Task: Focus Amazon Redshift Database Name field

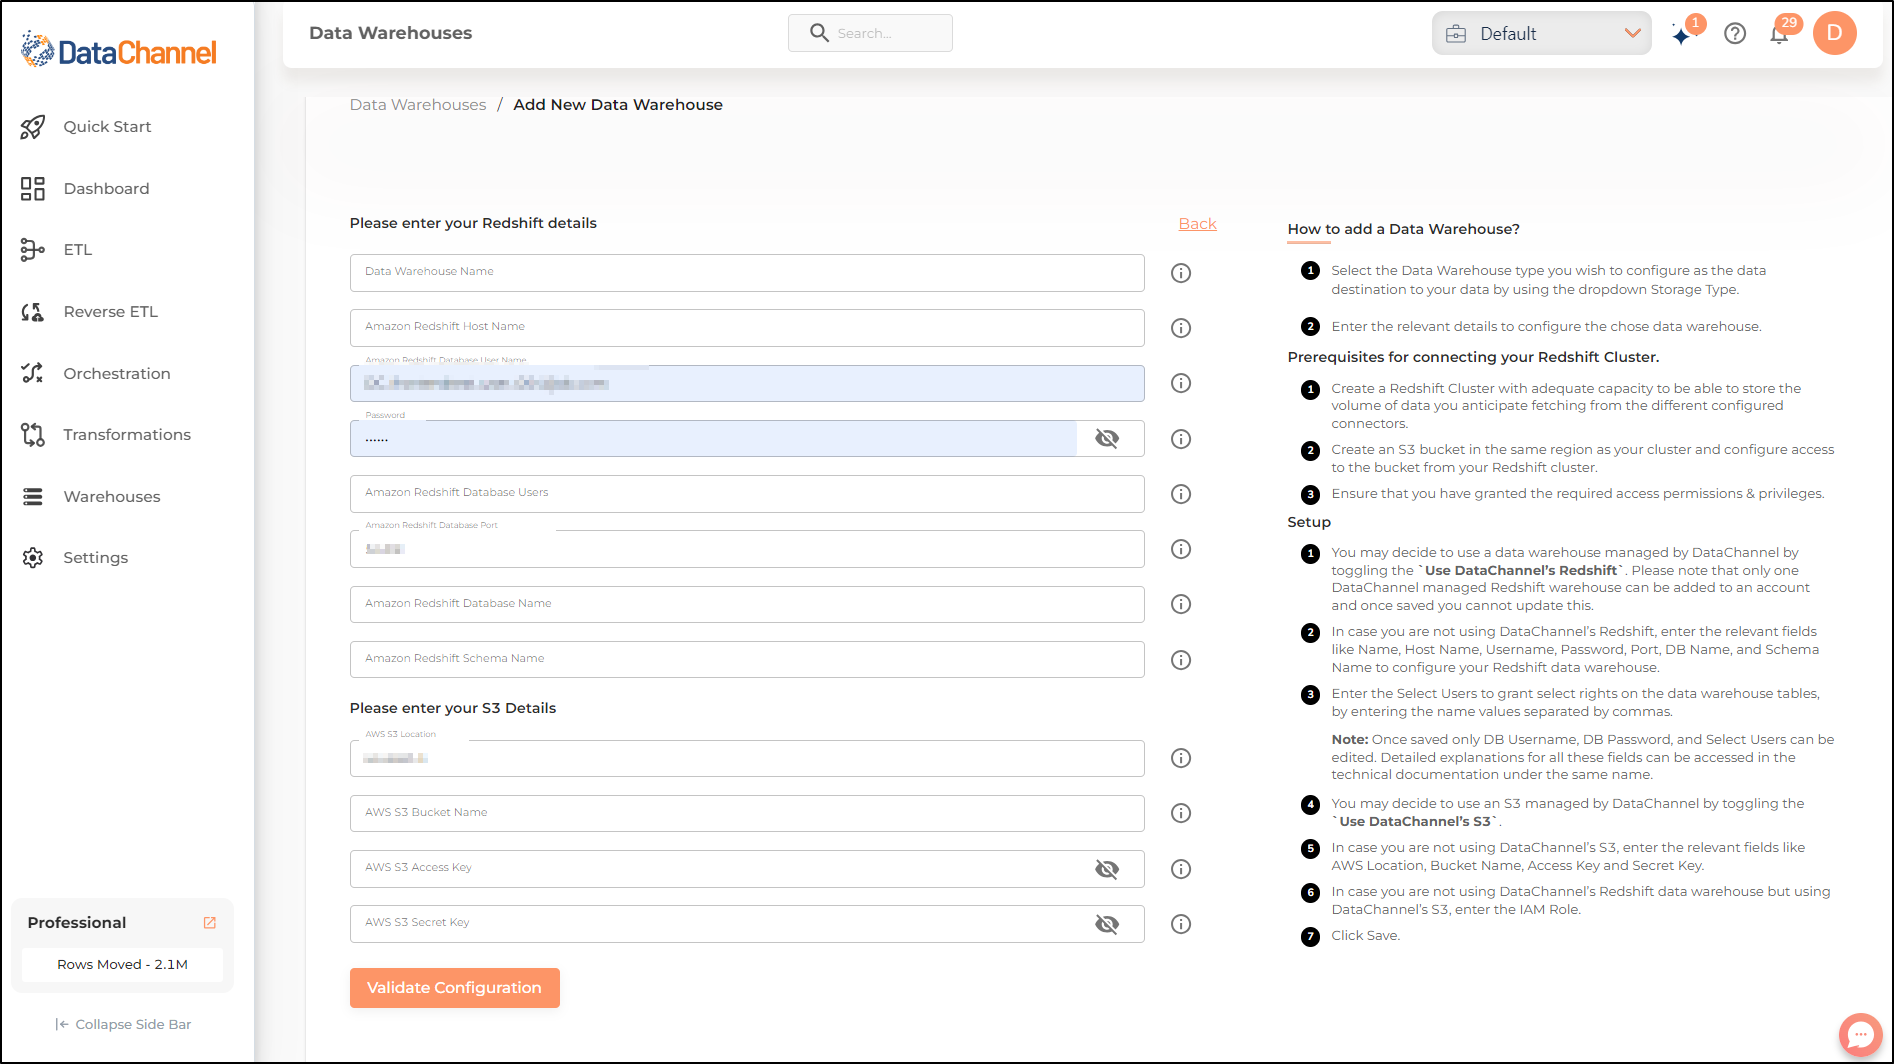Action: tap(747, 604)
